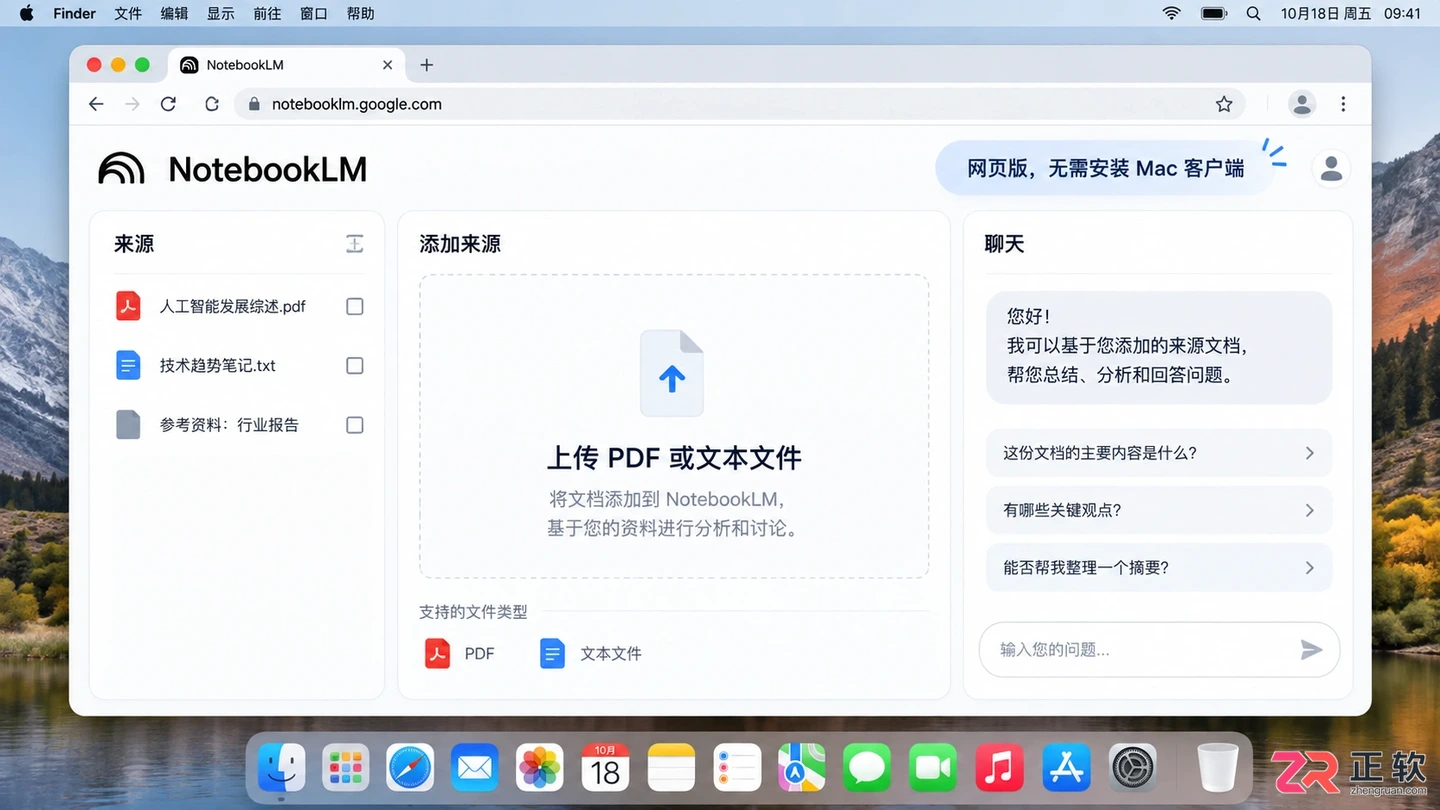Launch Safari from the Dock
1440x810 pixels.
point(410,768)
